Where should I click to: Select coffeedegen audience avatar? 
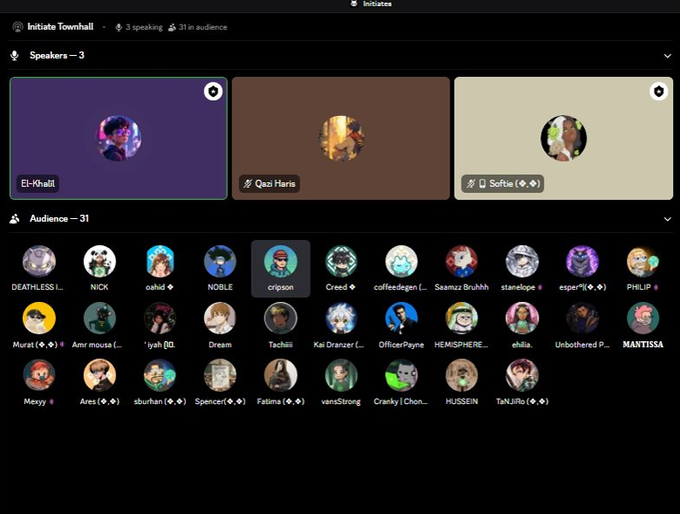pyautogui.click(x=401, y=262)
